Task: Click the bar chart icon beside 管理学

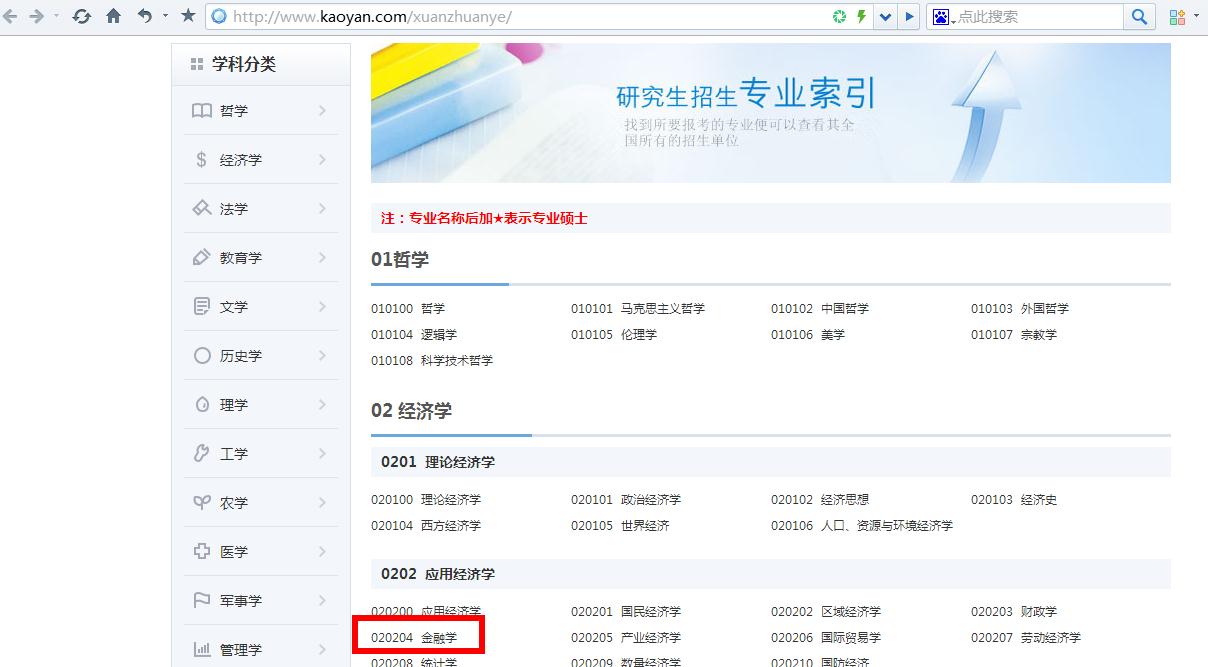Action: click(202, 648)
